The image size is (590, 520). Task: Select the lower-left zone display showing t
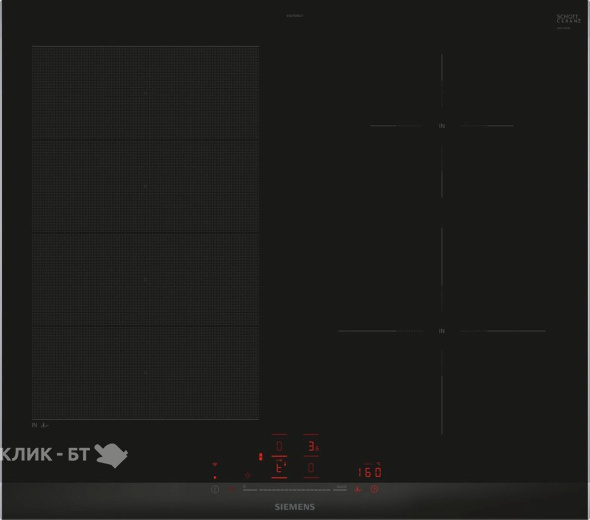[279, 468]
